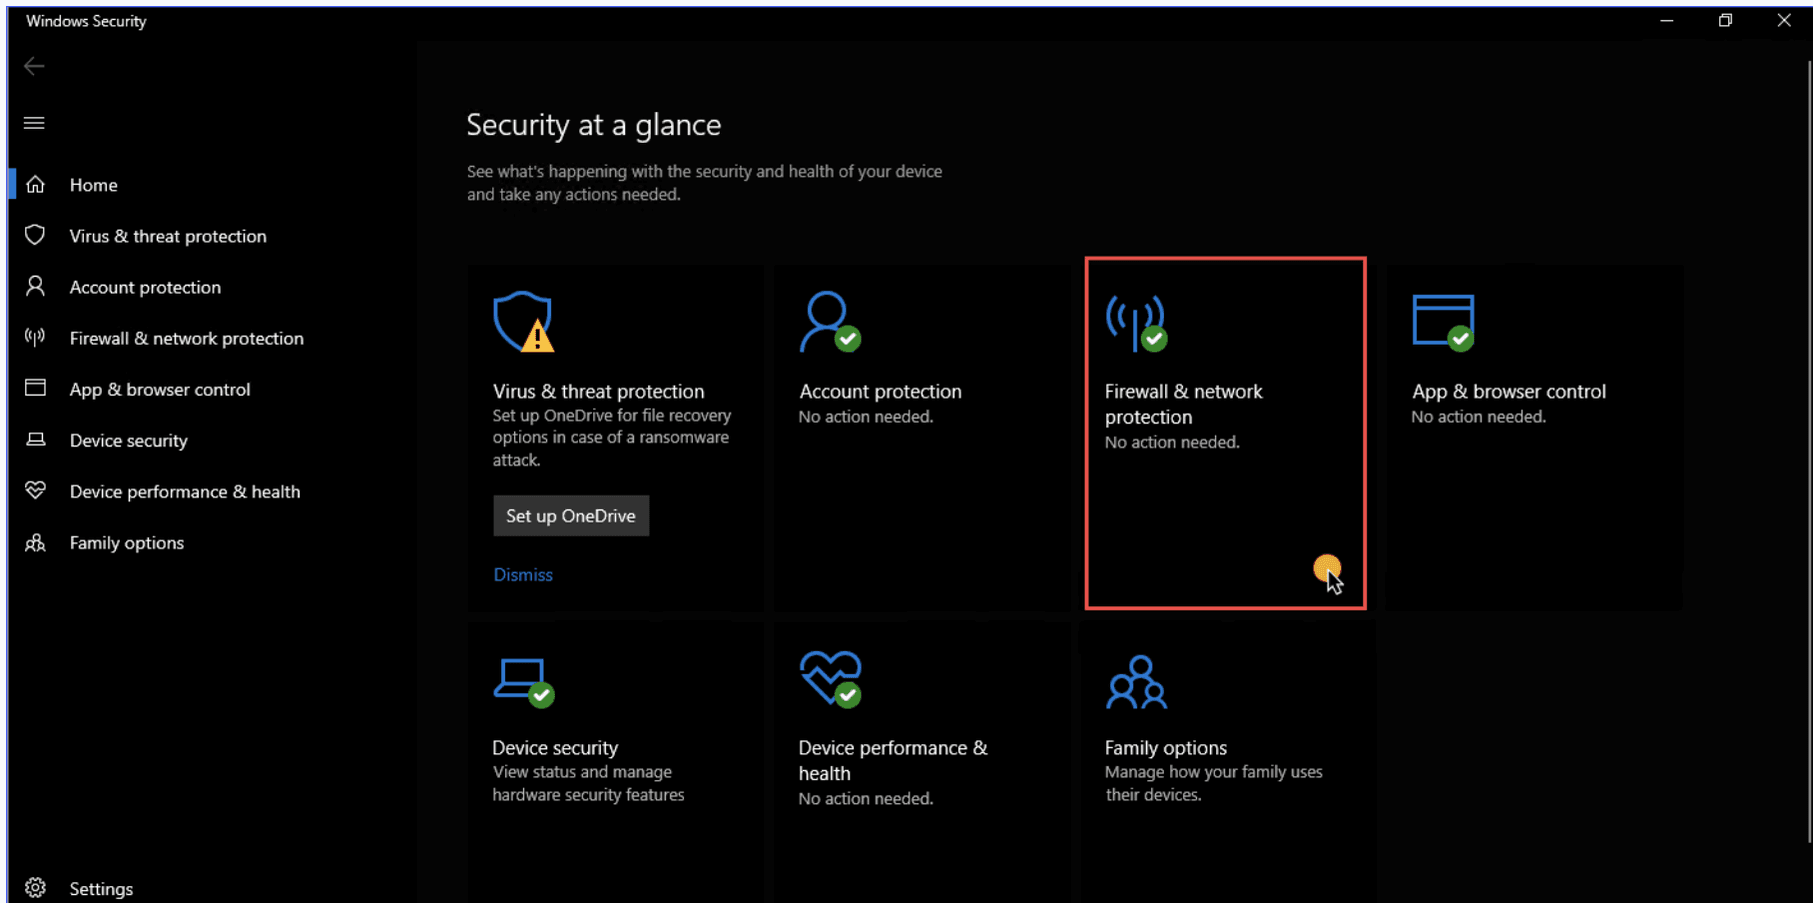The image size is (1813, 903).
Task: Toggle the hamburger navigation menu
Action: point(34,123)
